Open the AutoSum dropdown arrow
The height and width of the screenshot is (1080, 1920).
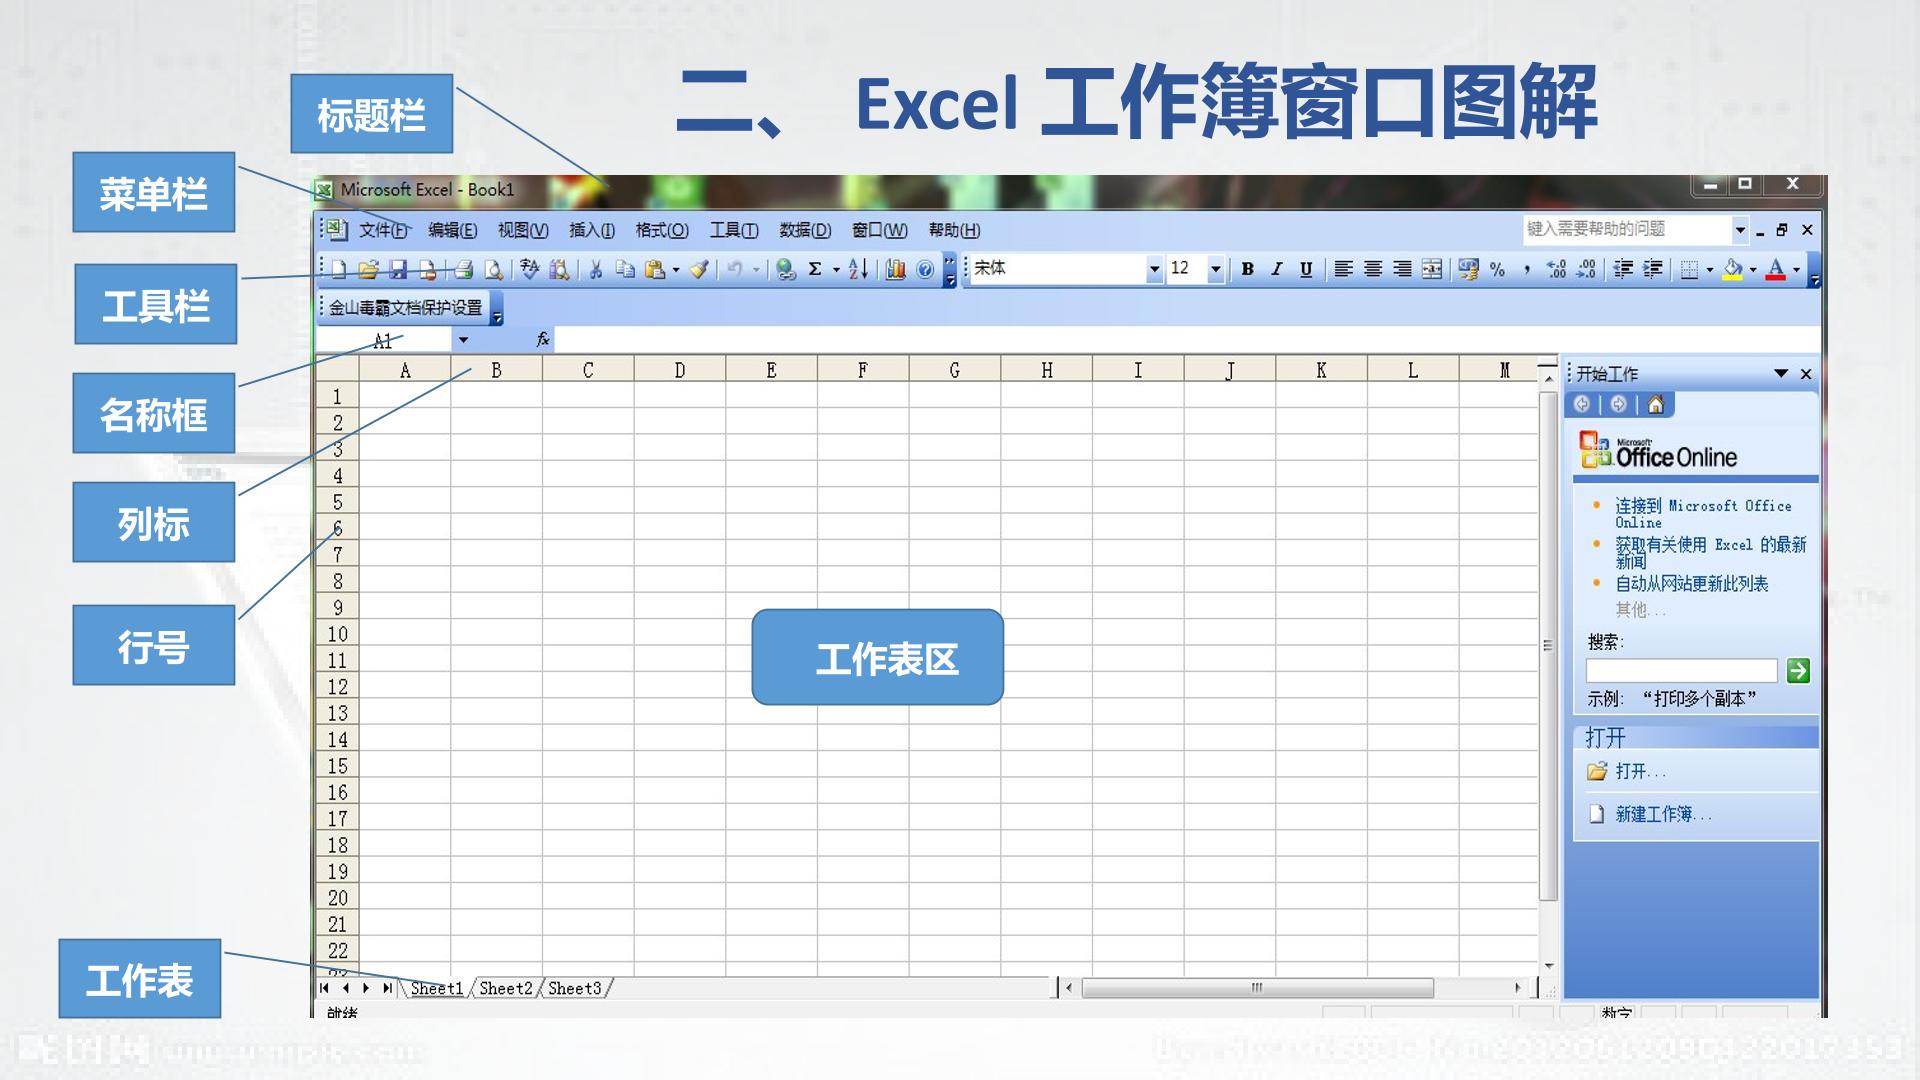[x=836, y=270]
